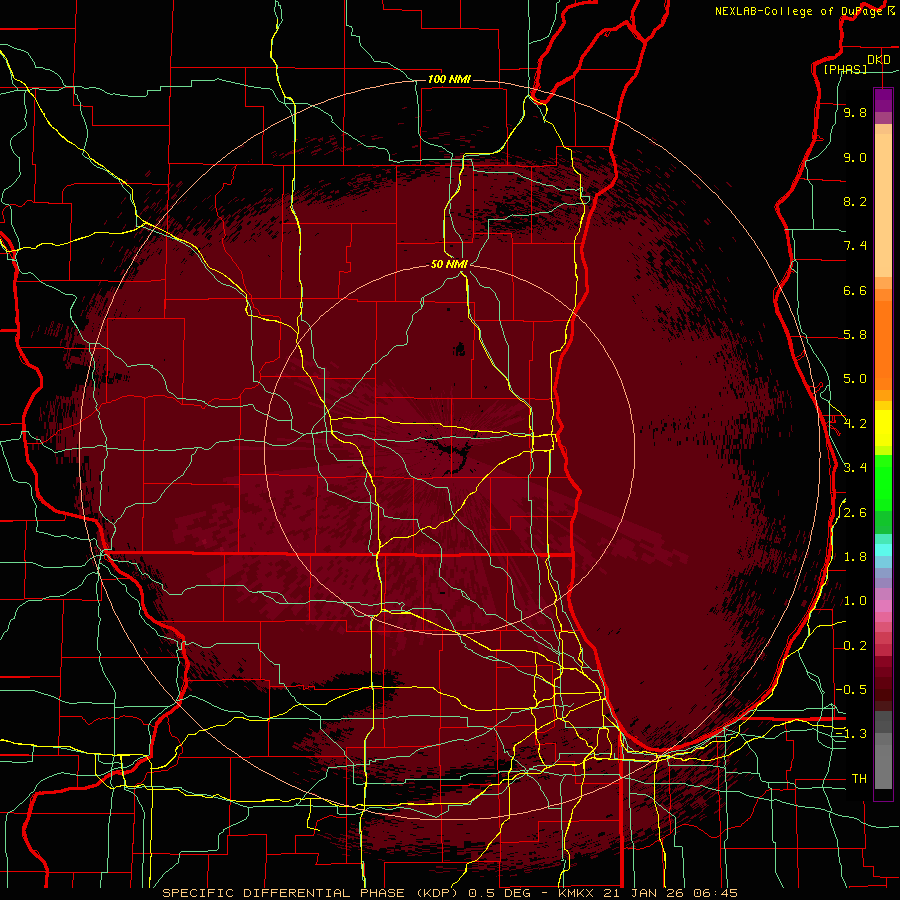The height and width of the screenshot is (900, 900).
Task: Click the 3.4 legend value
Action: (x=855, y=468)
